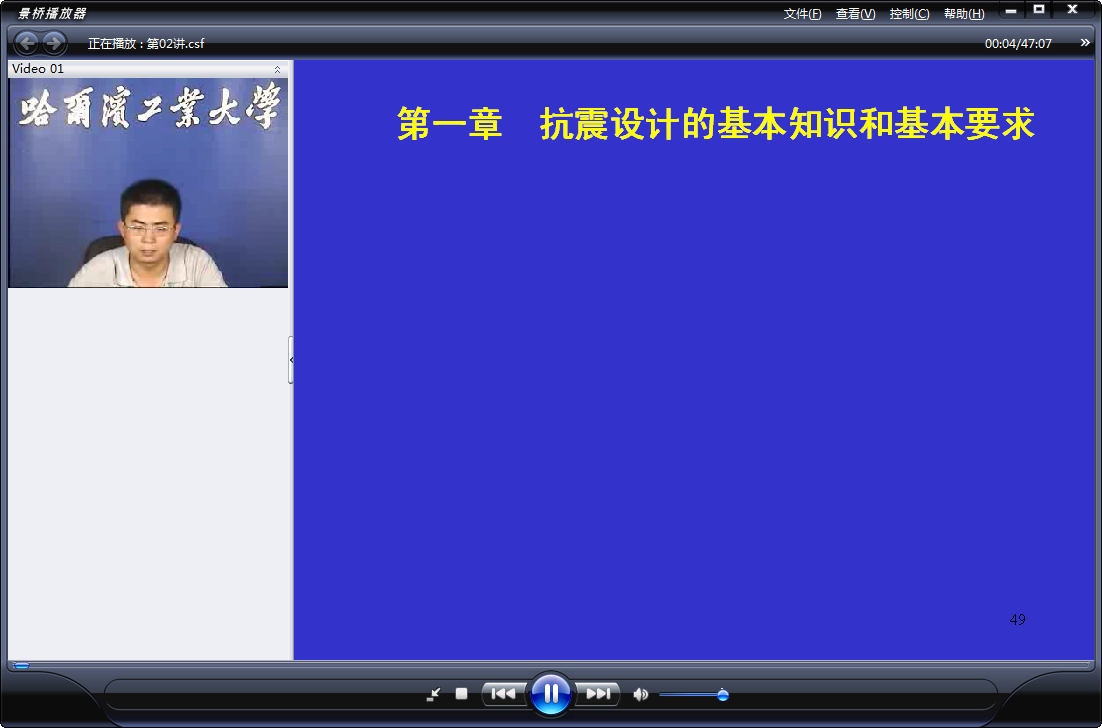Open the 帮助(H) menu
The width and height of the screenshot is (1102, 728).
[x=964, y=14]
